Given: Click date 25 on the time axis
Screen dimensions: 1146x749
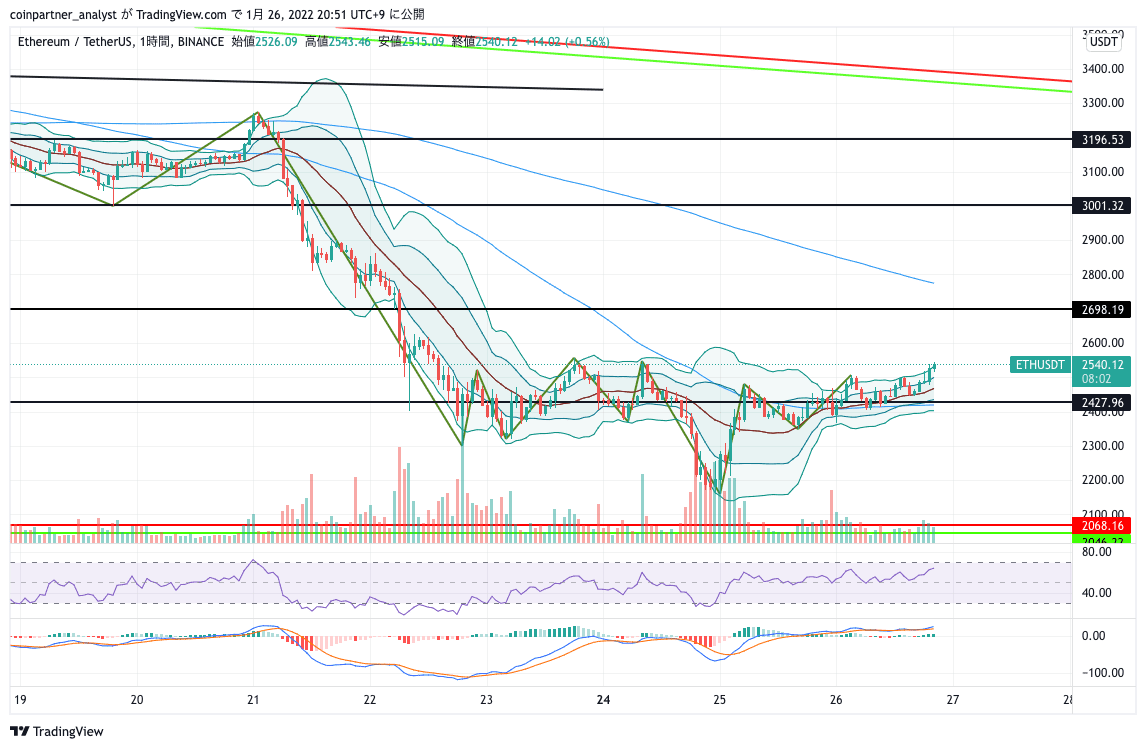Looking at the screenshot, I should [720, 700].
